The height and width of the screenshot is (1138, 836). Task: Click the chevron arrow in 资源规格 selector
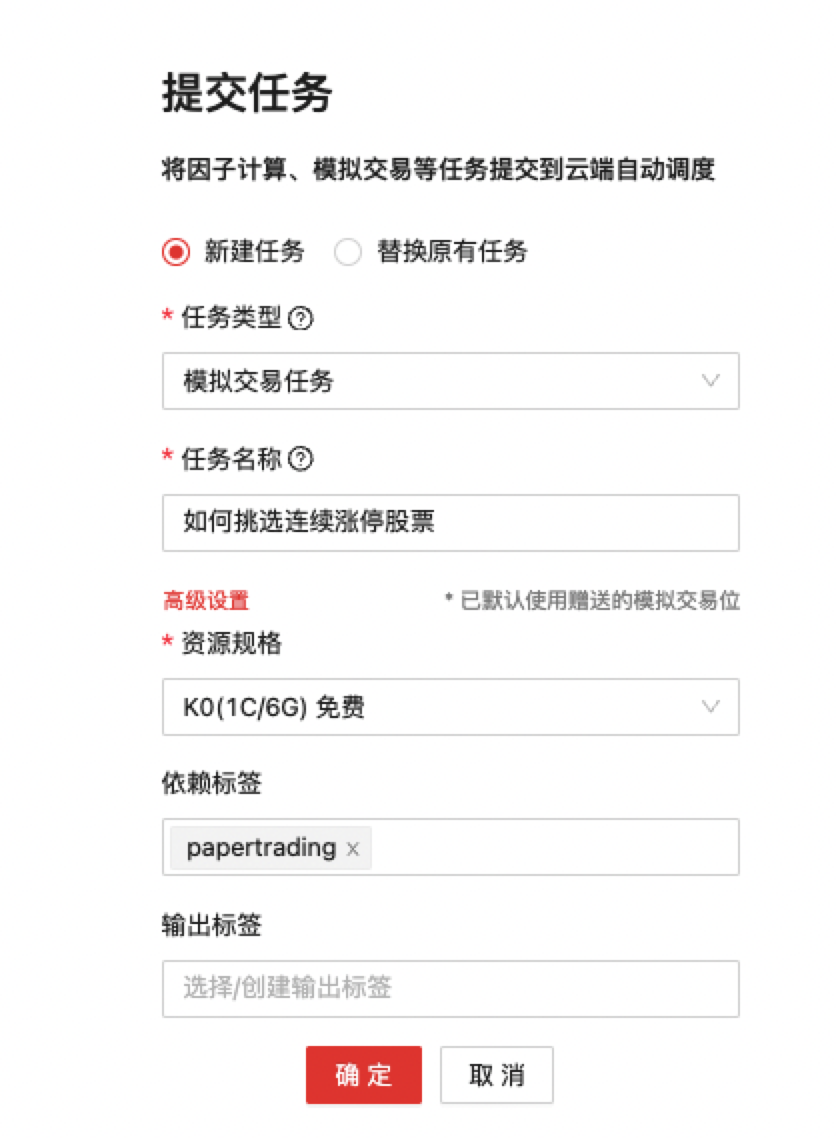(x=711, y=707)
